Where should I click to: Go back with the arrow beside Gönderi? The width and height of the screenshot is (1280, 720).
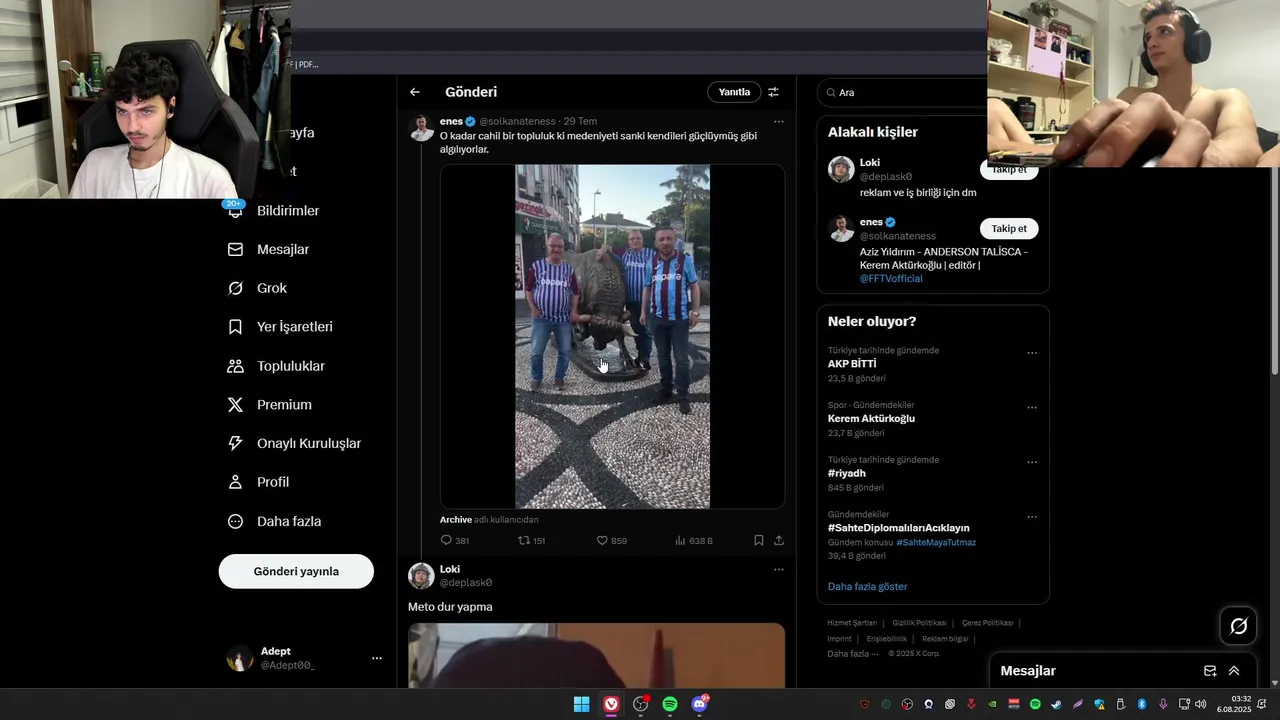415,92
